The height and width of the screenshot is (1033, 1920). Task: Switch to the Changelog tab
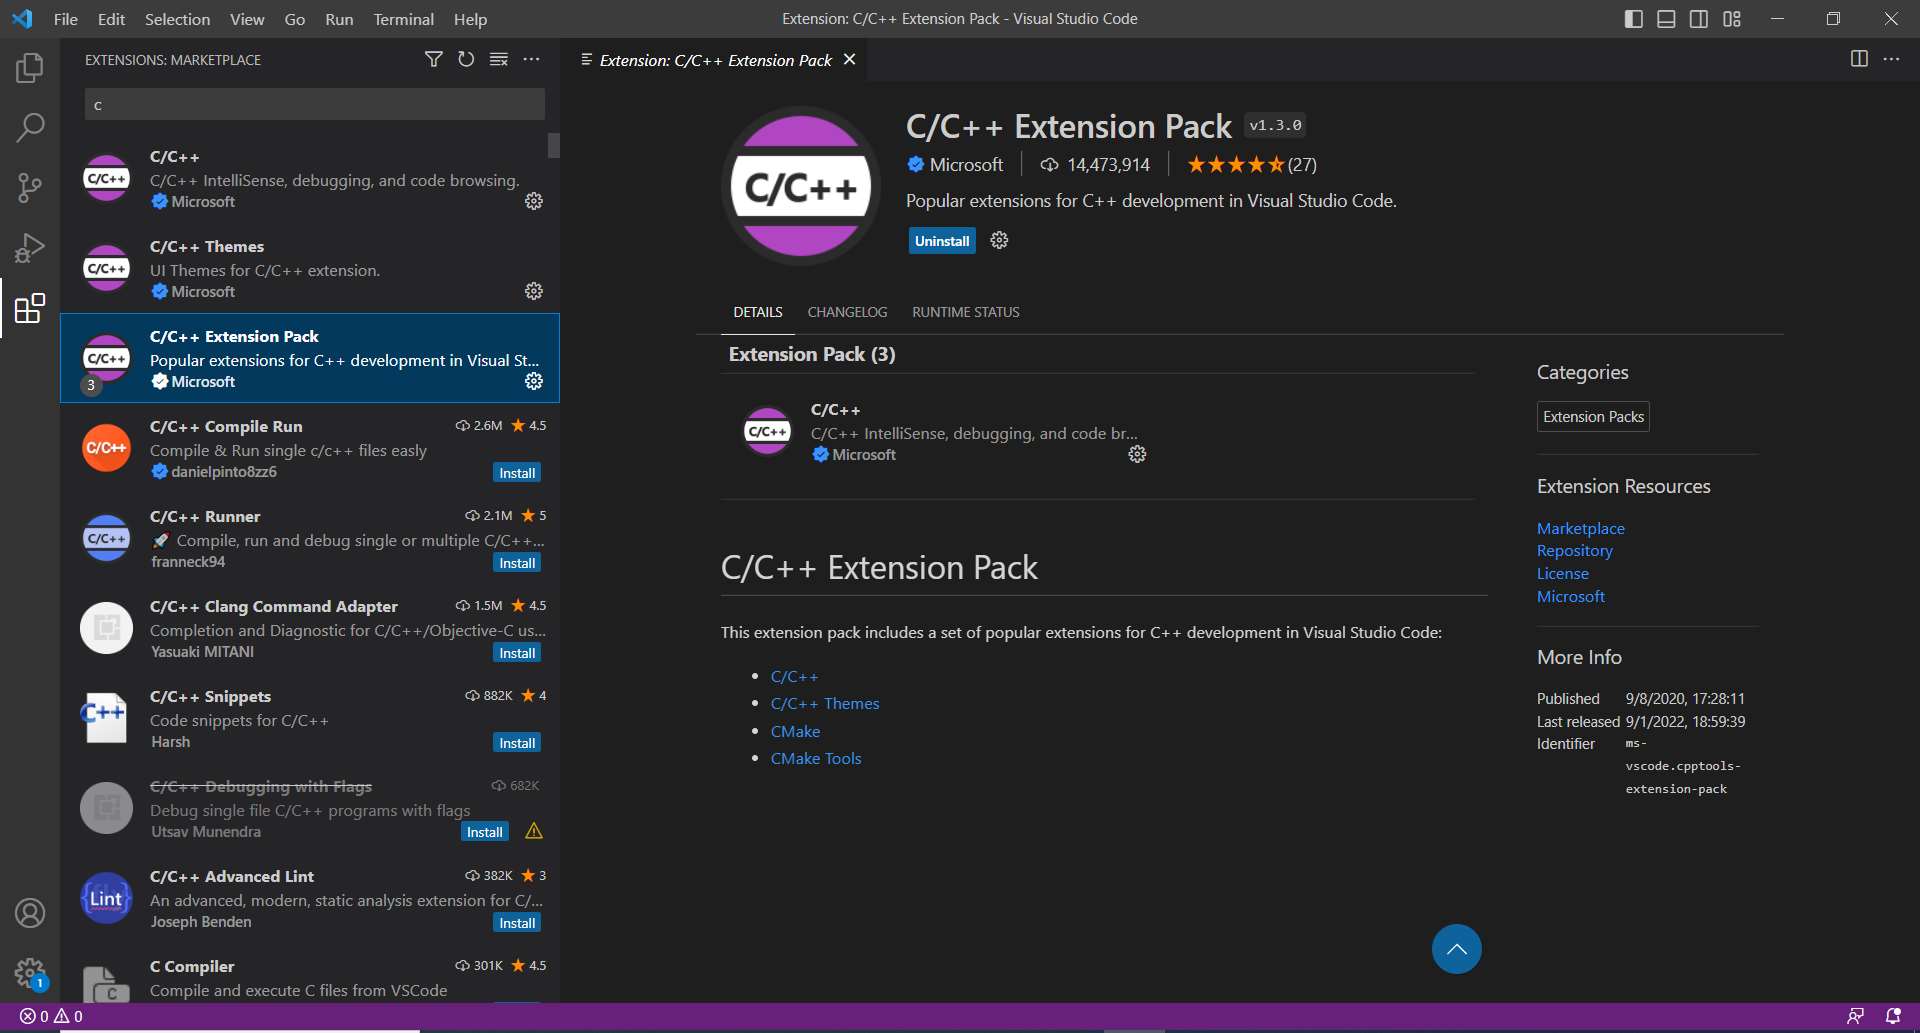pos(847,312)
